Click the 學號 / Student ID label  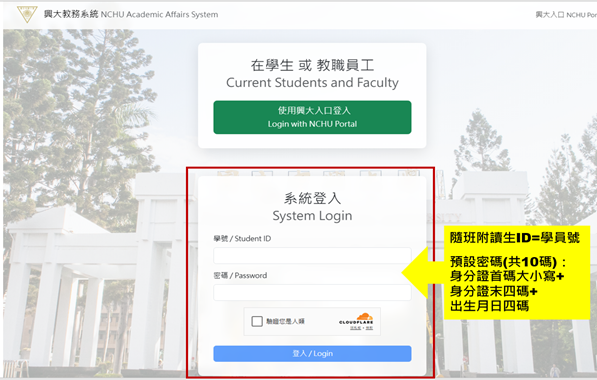[x=242, y=239]
